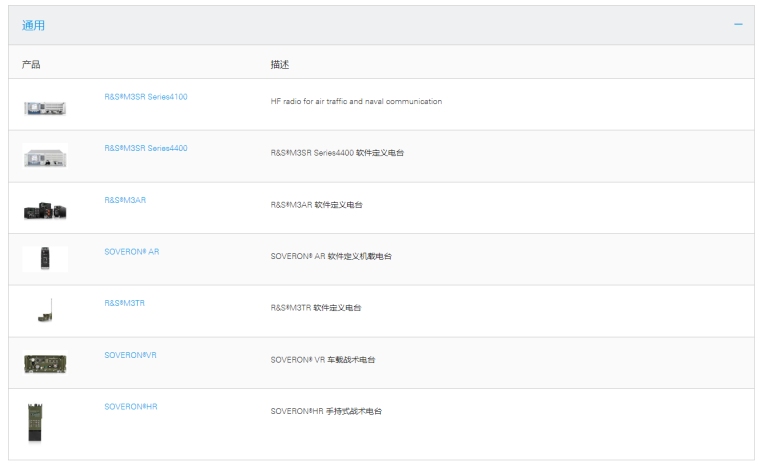The image size is (760, 466).
Task: Collapse the 通用 section with minus icon
Action: pyautogui.click(x=738, y=24)
